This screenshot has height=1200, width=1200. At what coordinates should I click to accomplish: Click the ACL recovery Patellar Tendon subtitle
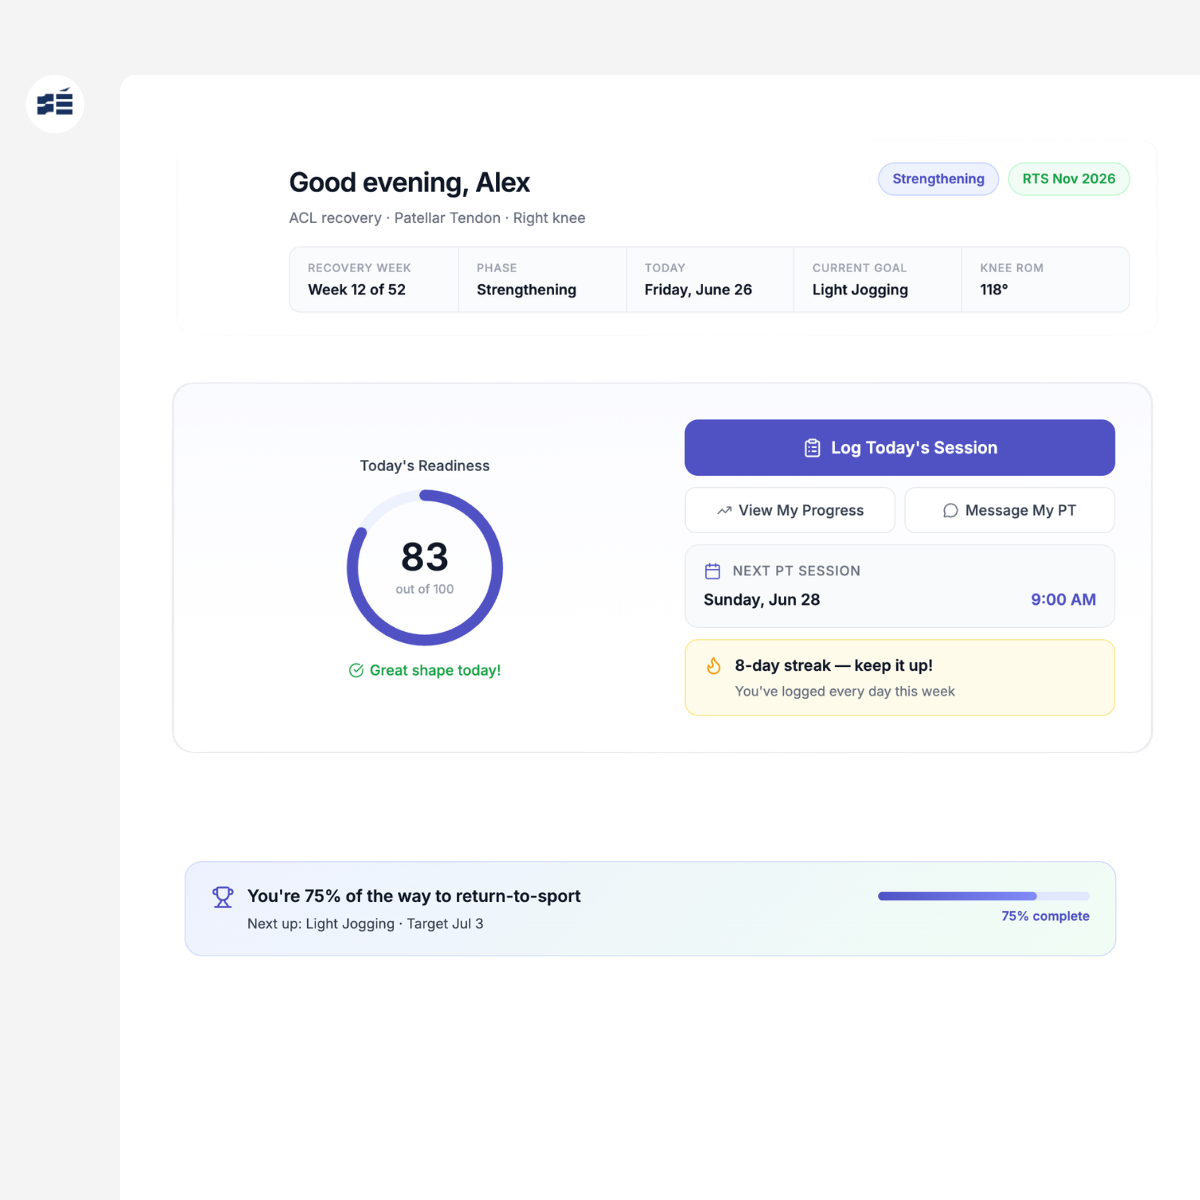tap(437, 218)
